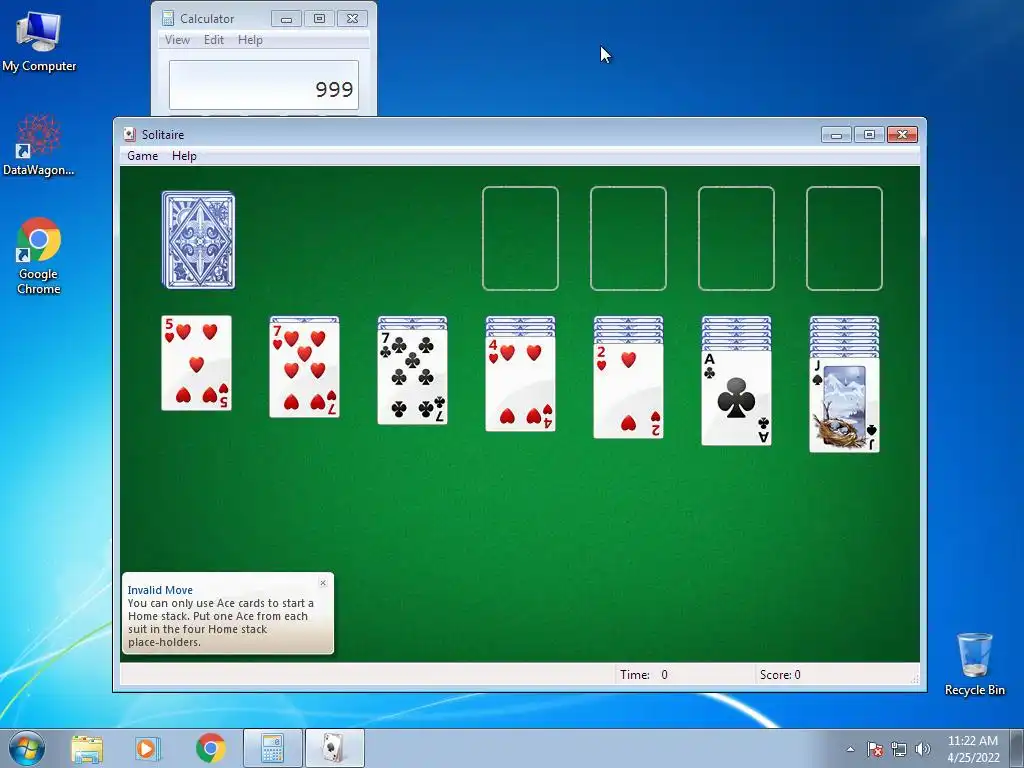
Task: Select the DataWagon desktop shortcut
Action: pos(39,145)
